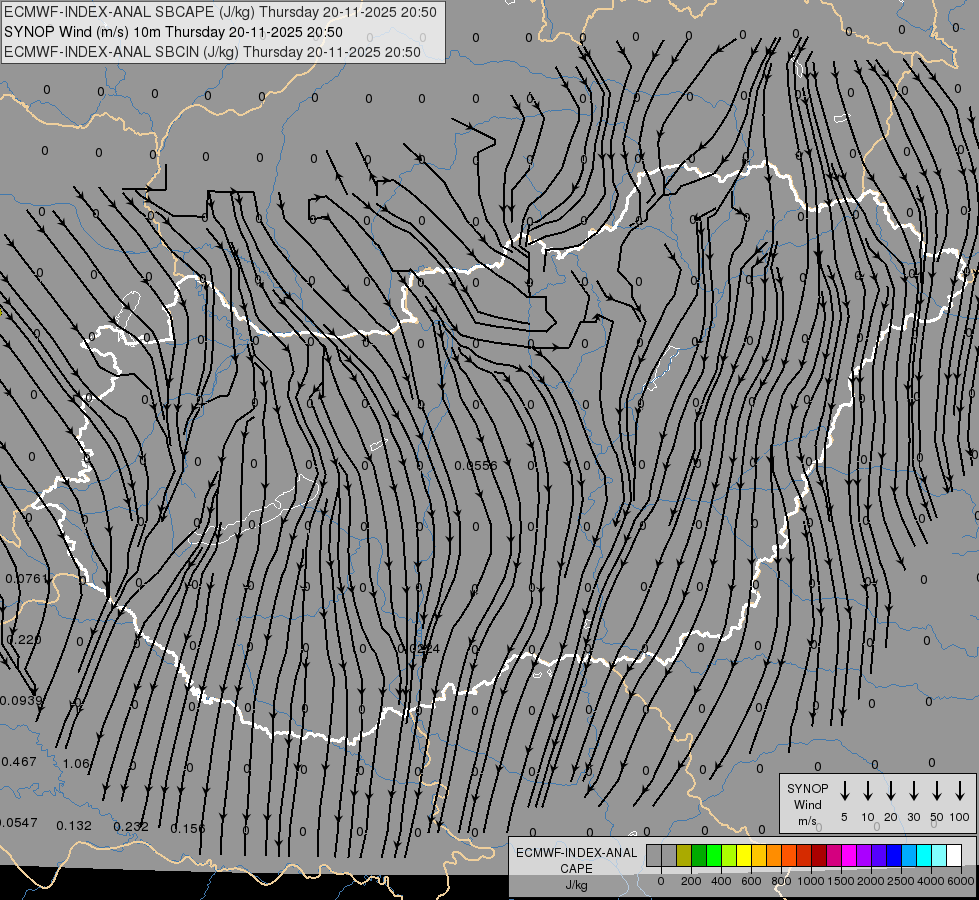Click the 10 m/s wind arrow symbol
Image resolution: width=979 pixels, height=900 pixels.
[x=868, y=791]
